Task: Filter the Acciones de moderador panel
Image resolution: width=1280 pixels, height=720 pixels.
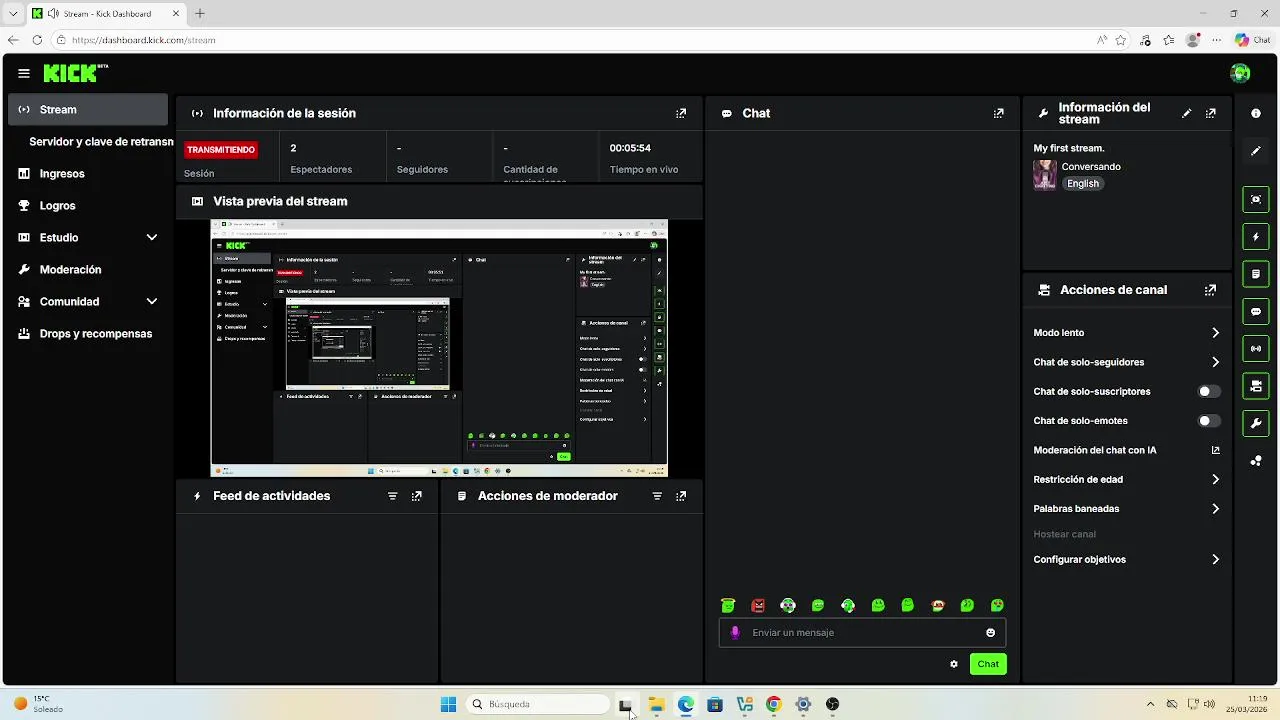Action: tap(657, 496)
